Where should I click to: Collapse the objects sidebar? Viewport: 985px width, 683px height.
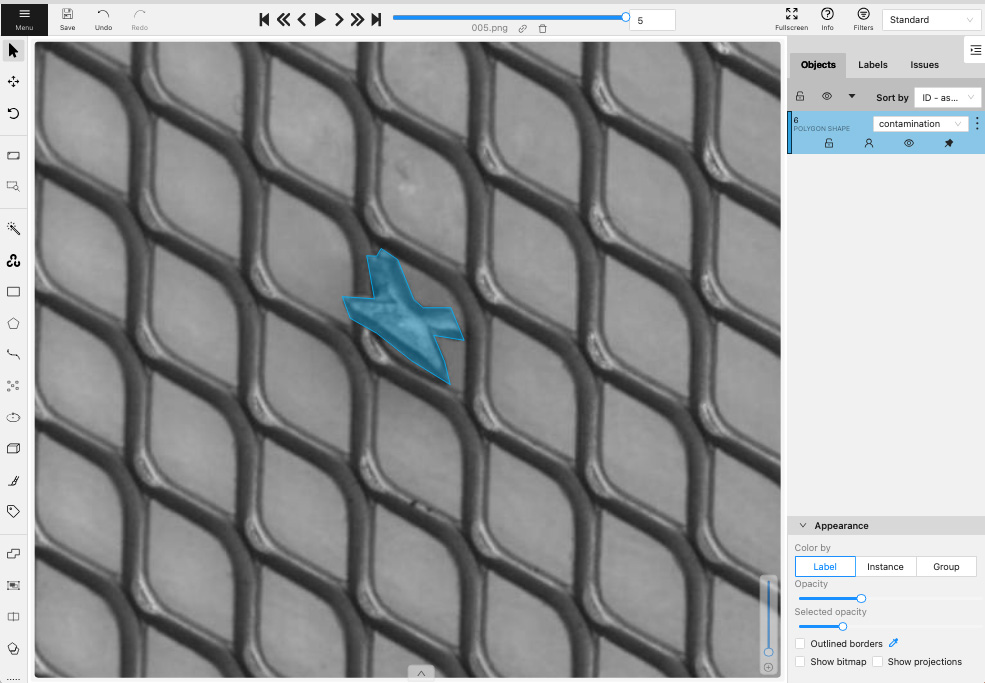(975, 50)
